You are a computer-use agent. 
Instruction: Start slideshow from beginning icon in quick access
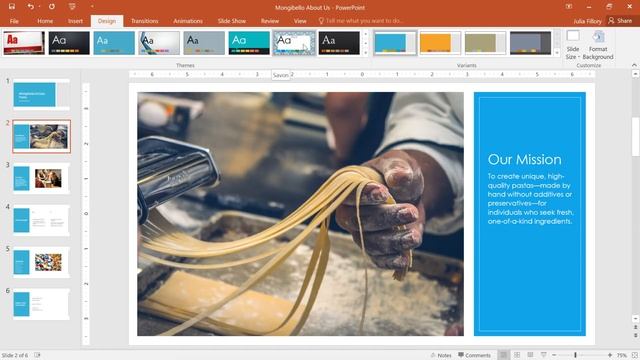point(72,7)
